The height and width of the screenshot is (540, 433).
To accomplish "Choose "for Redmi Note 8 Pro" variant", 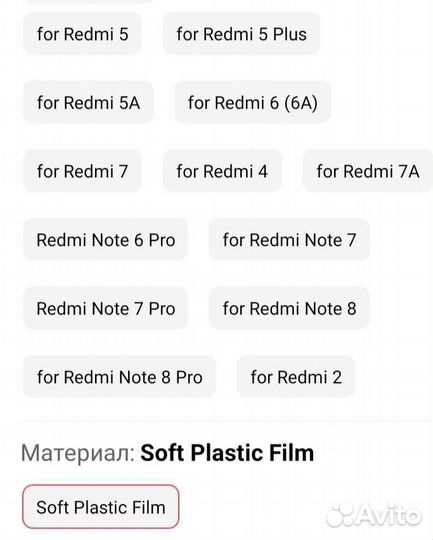I will point(119,376).
